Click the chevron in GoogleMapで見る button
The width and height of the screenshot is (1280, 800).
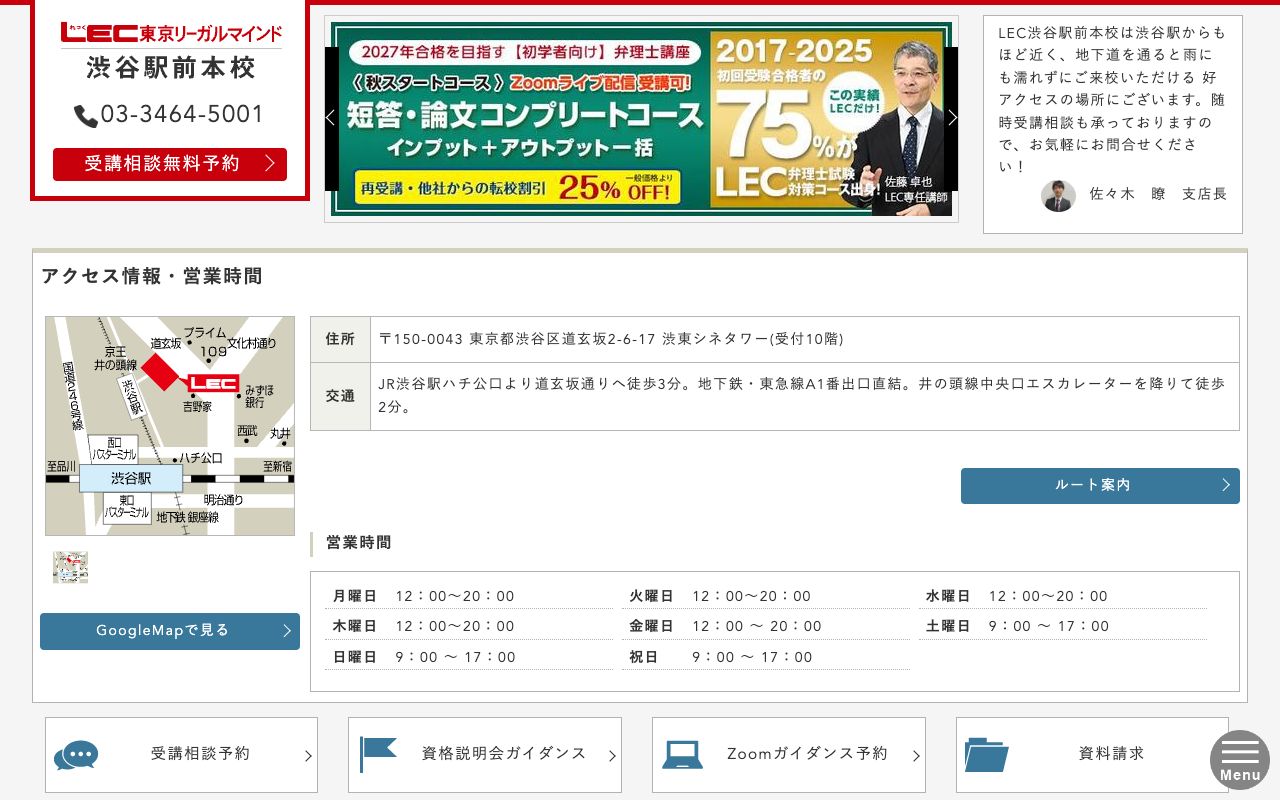click(x=287, y=631)
